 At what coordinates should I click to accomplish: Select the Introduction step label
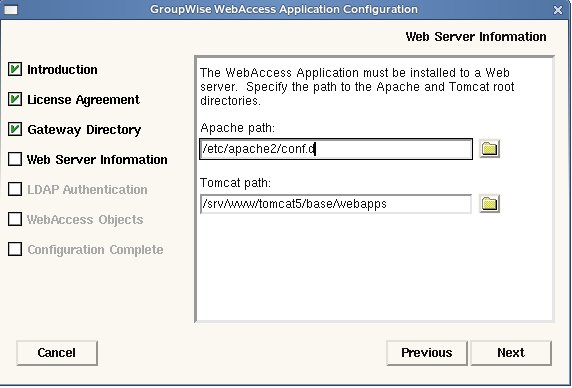point(62,69)
